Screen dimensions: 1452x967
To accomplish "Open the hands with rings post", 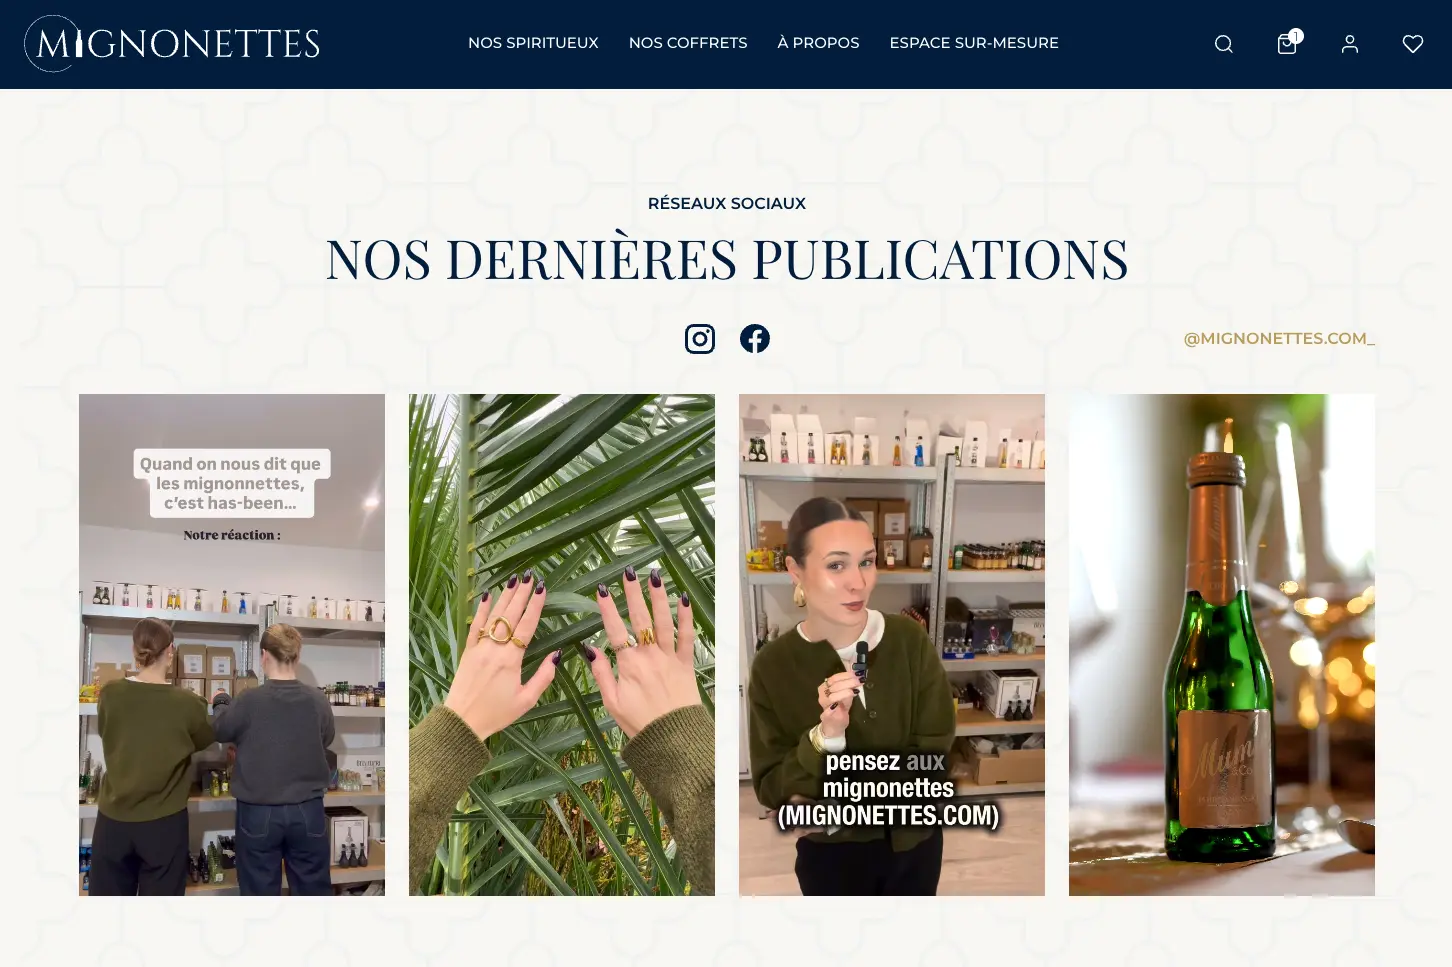I will click(x=562, y=645).
